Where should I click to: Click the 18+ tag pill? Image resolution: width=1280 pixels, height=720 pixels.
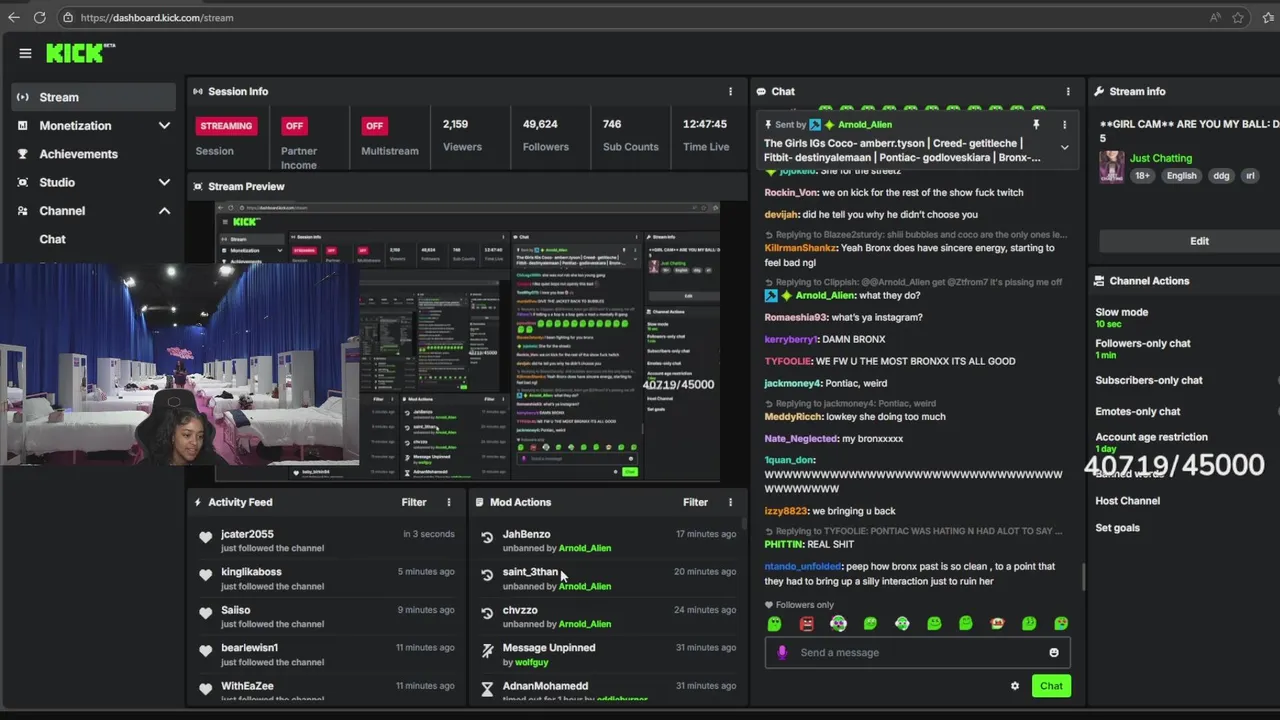(1142, 176)
